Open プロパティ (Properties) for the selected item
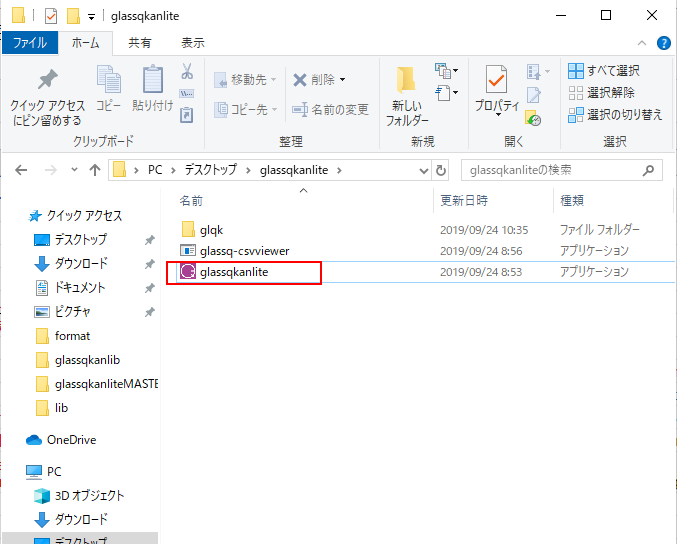 [x=497, y=91]
